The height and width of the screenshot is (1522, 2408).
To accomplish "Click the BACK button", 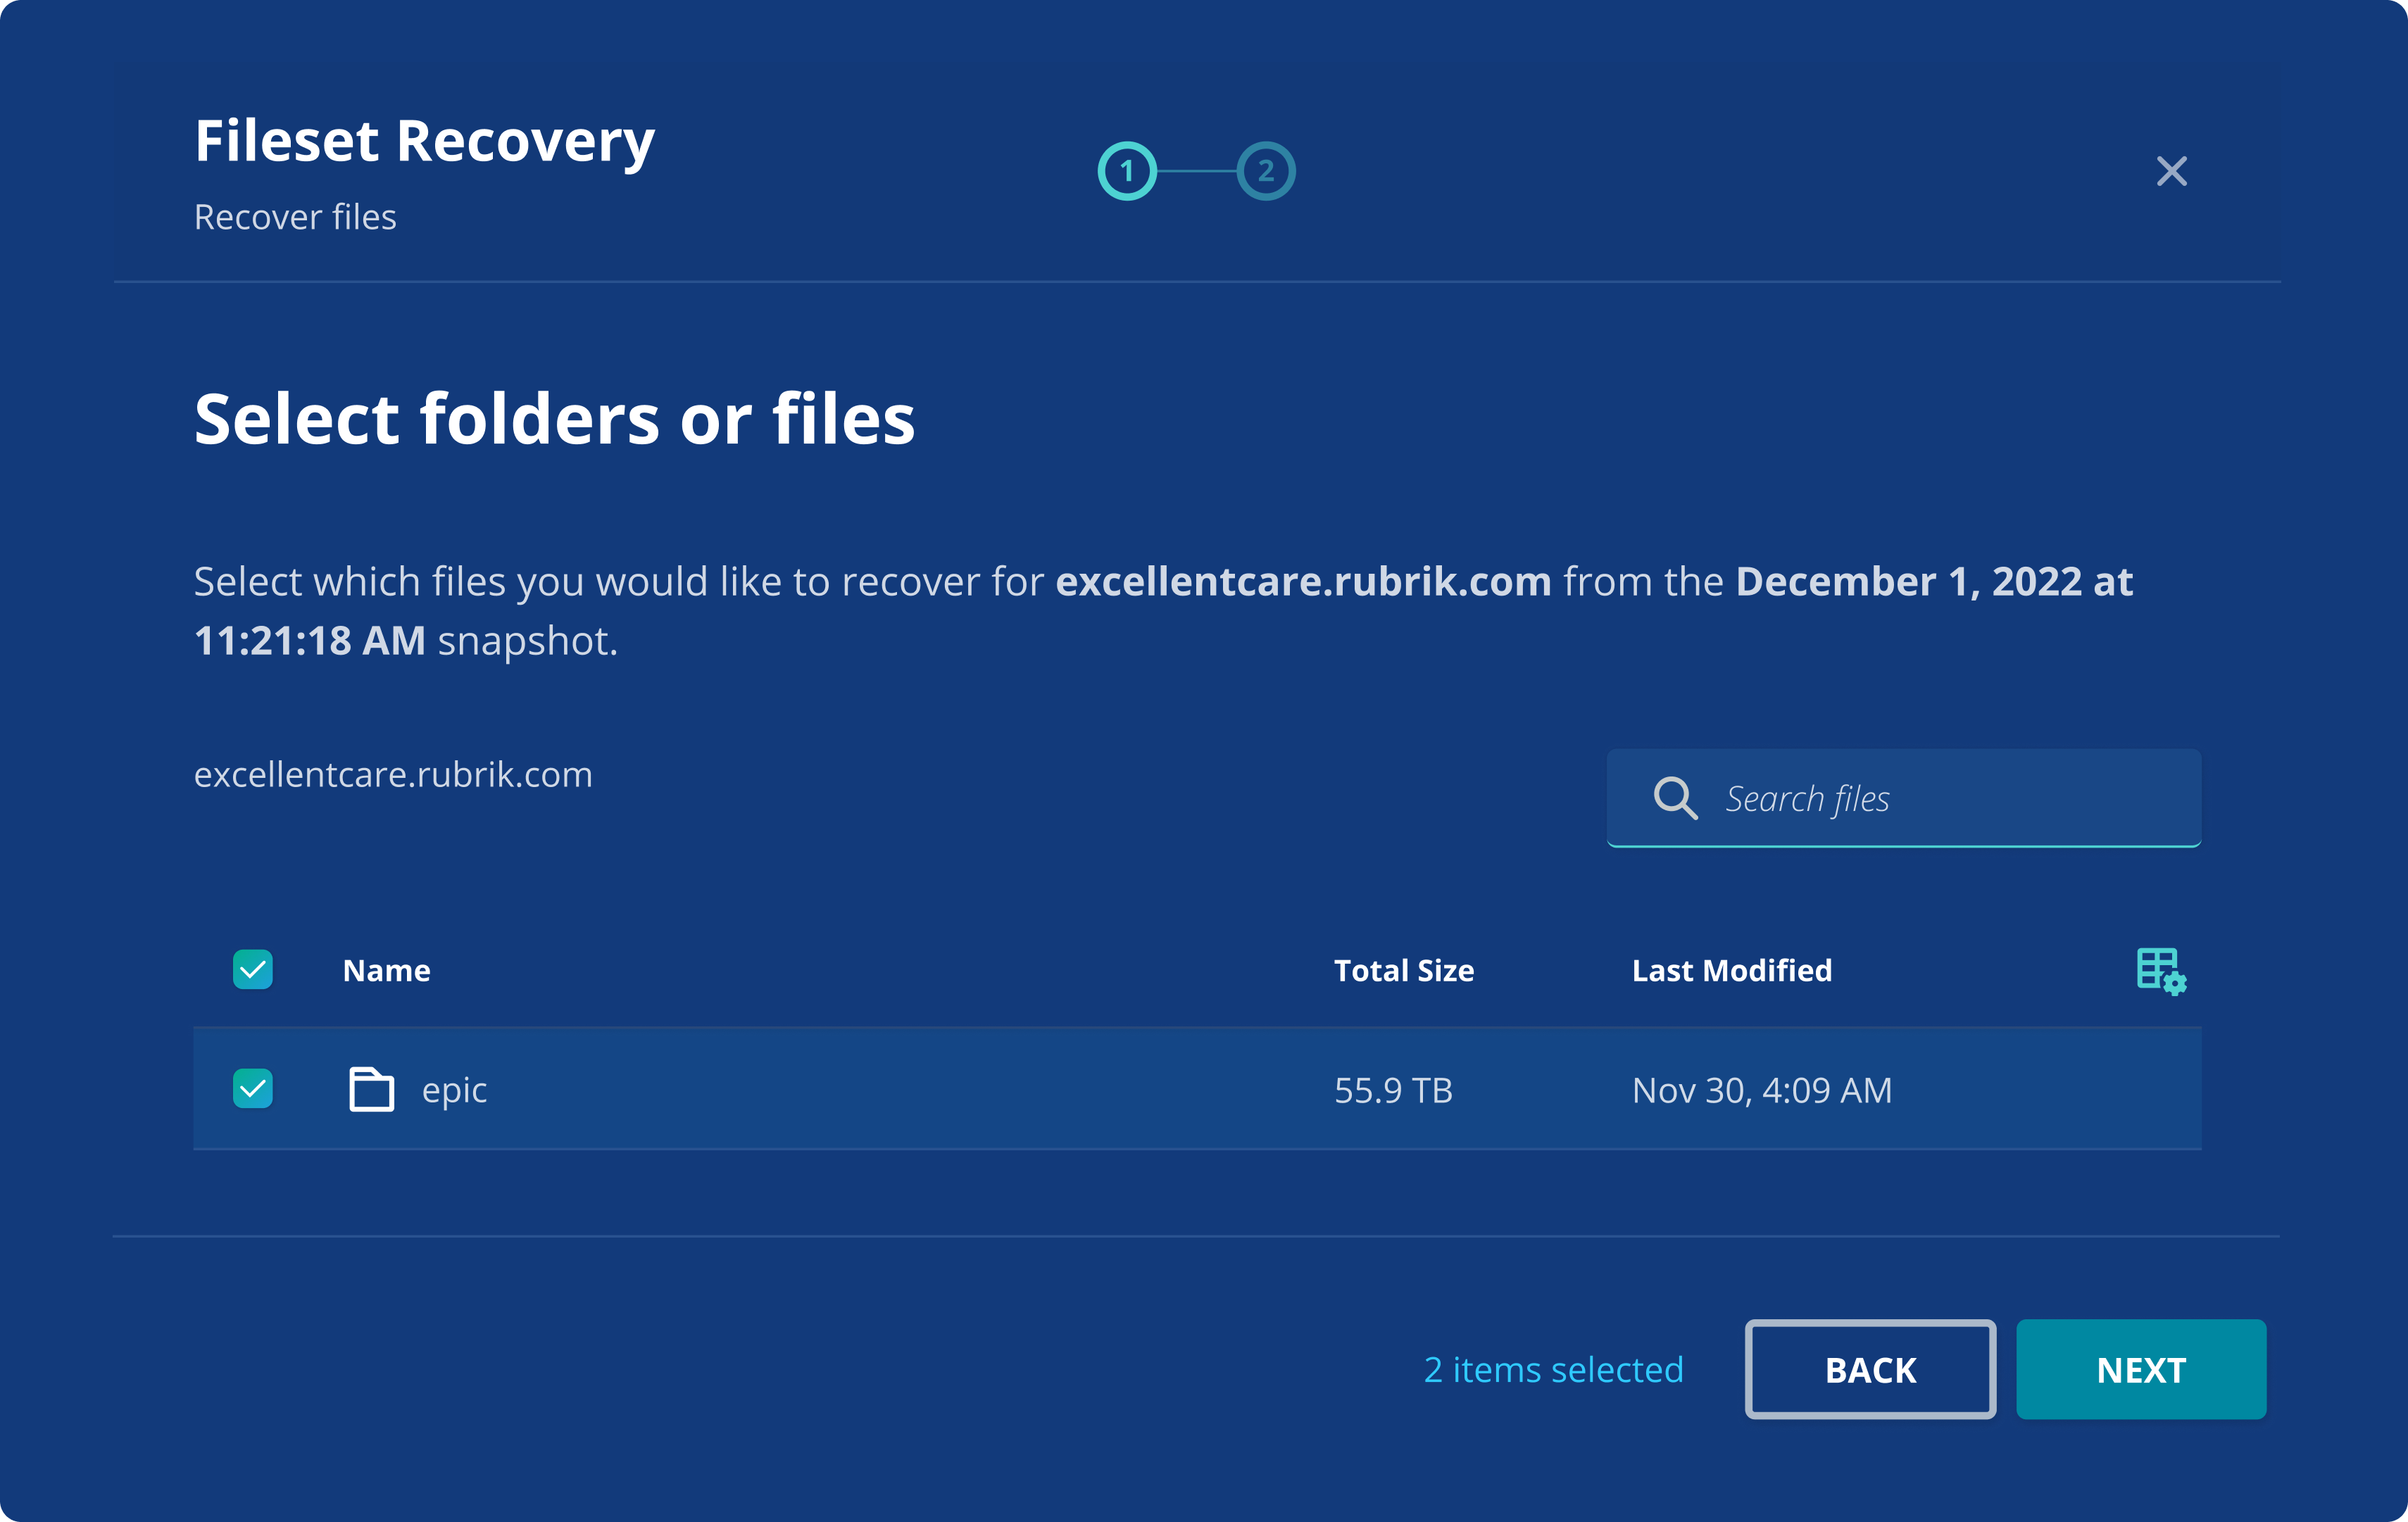I will coord(1870,1369).
